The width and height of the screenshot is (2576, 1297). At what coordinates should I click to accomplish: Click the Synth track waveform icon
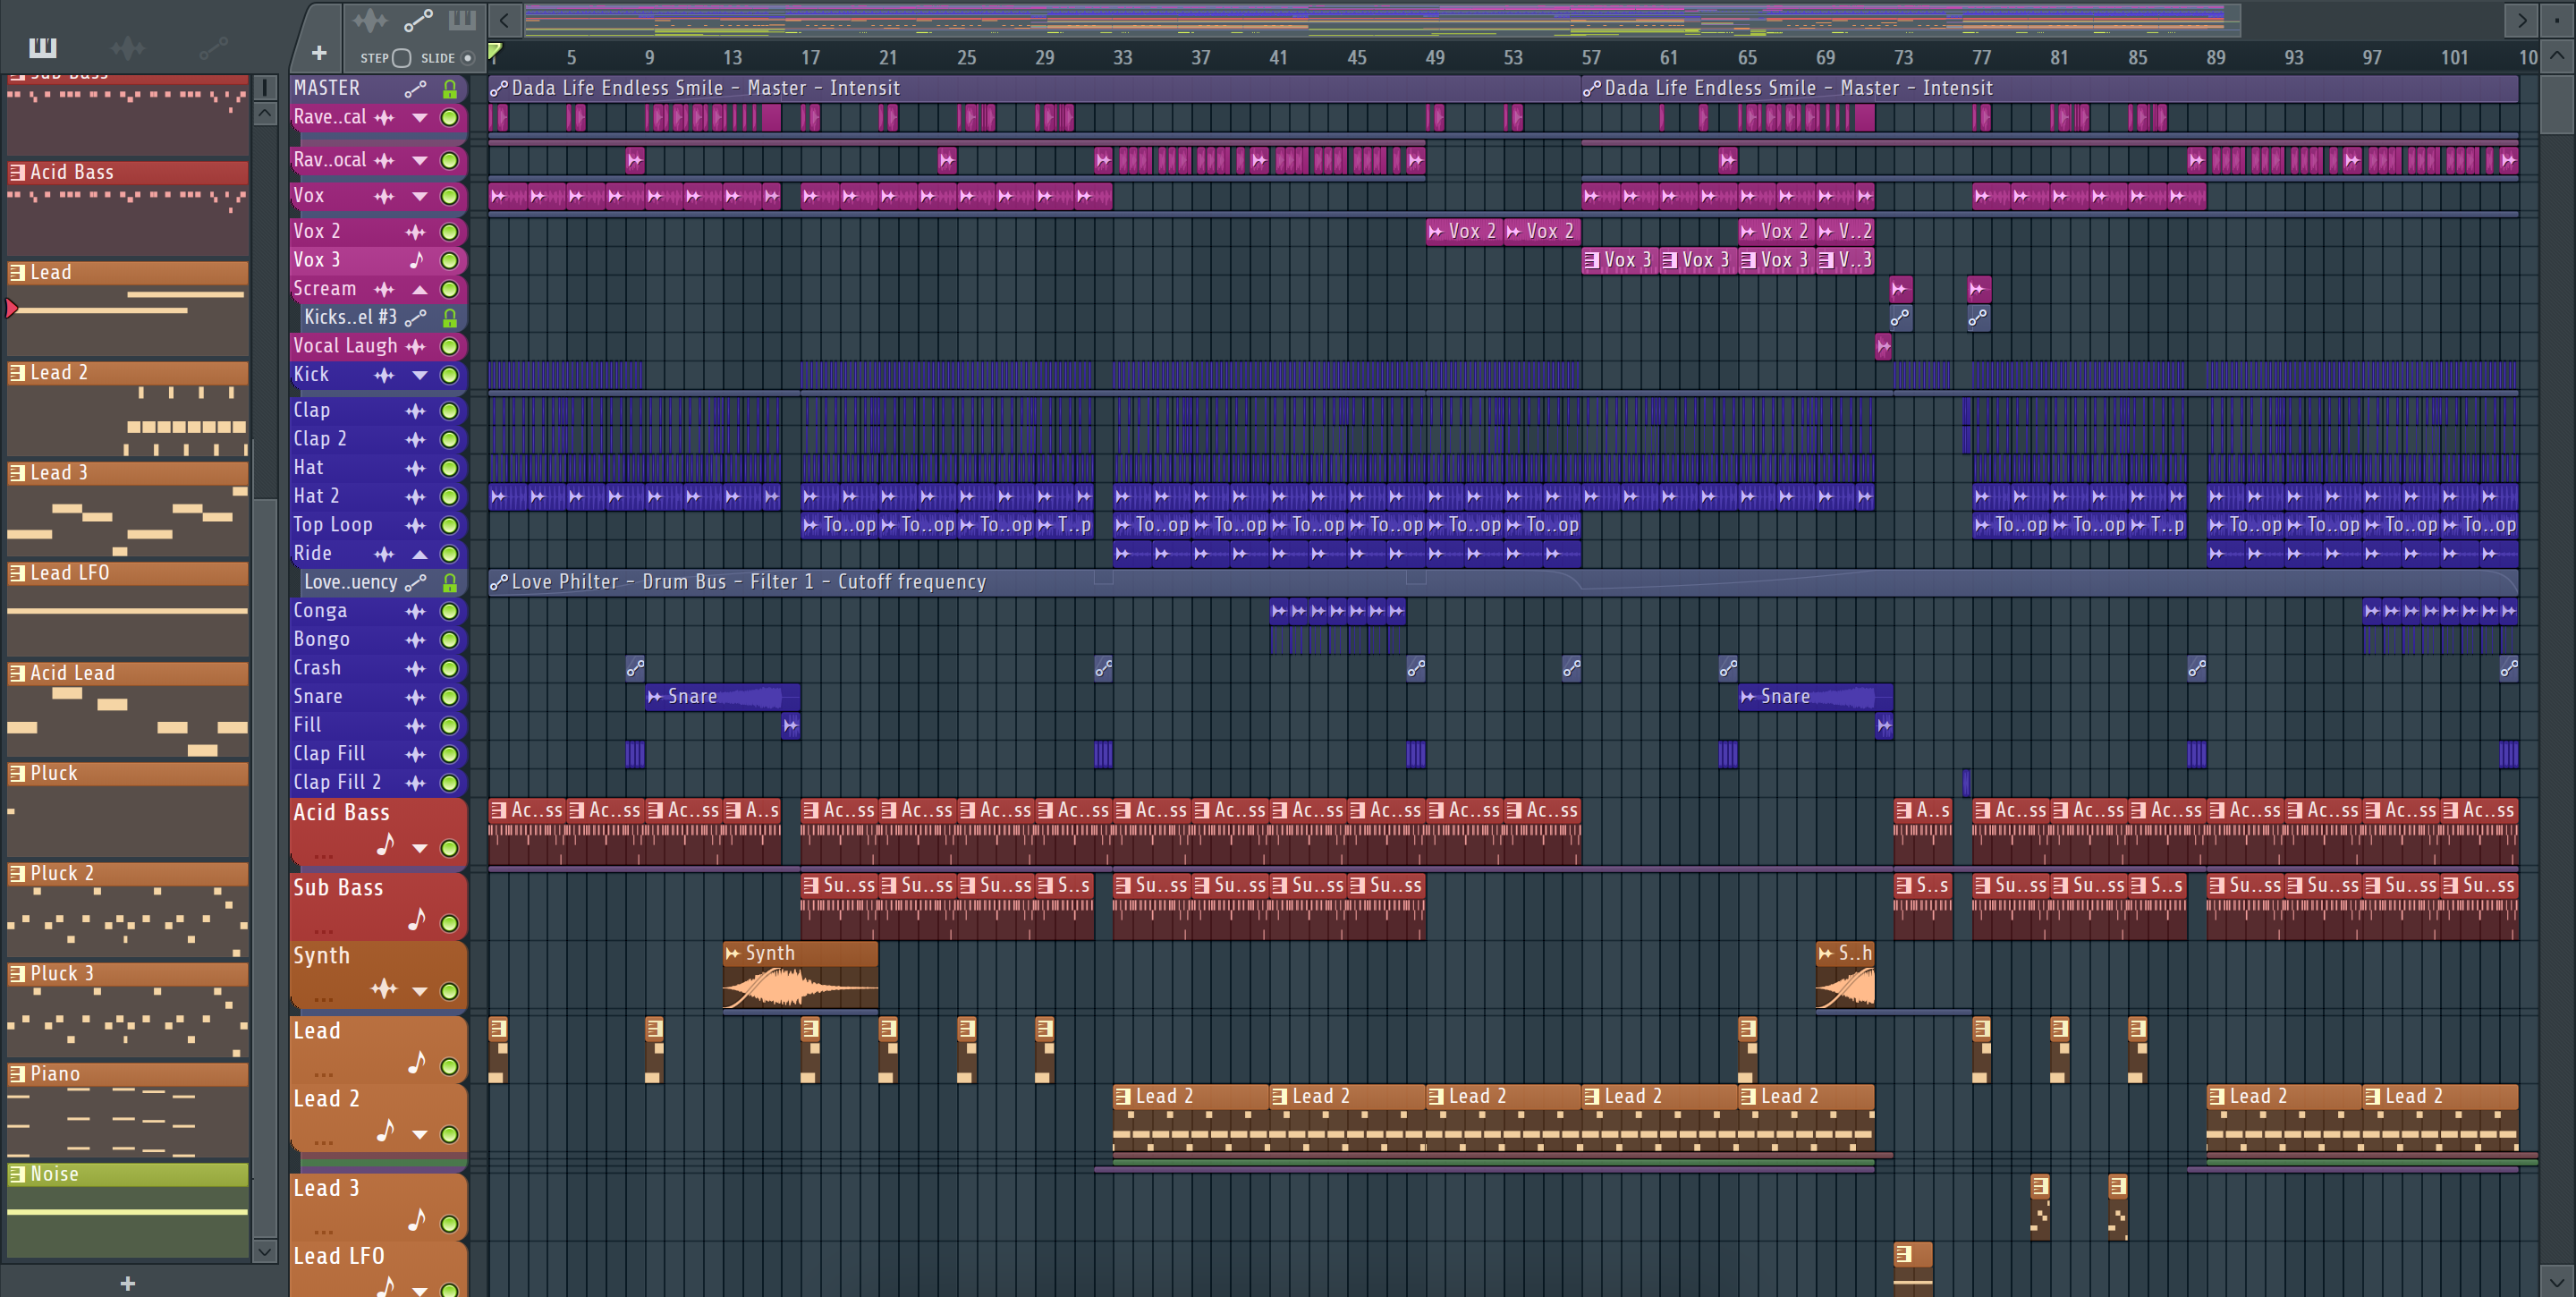pyautogui.click(x=384, y=989)
